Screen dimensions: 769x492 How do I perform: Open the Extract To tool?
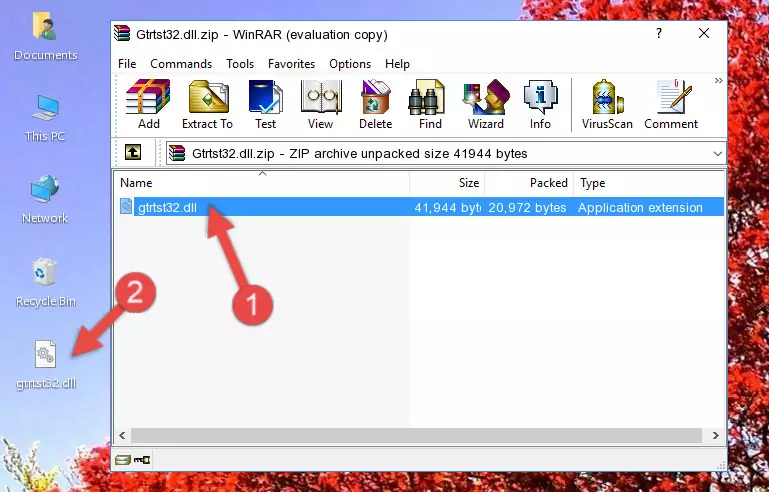pyautogui.click(x=207, y=104)
